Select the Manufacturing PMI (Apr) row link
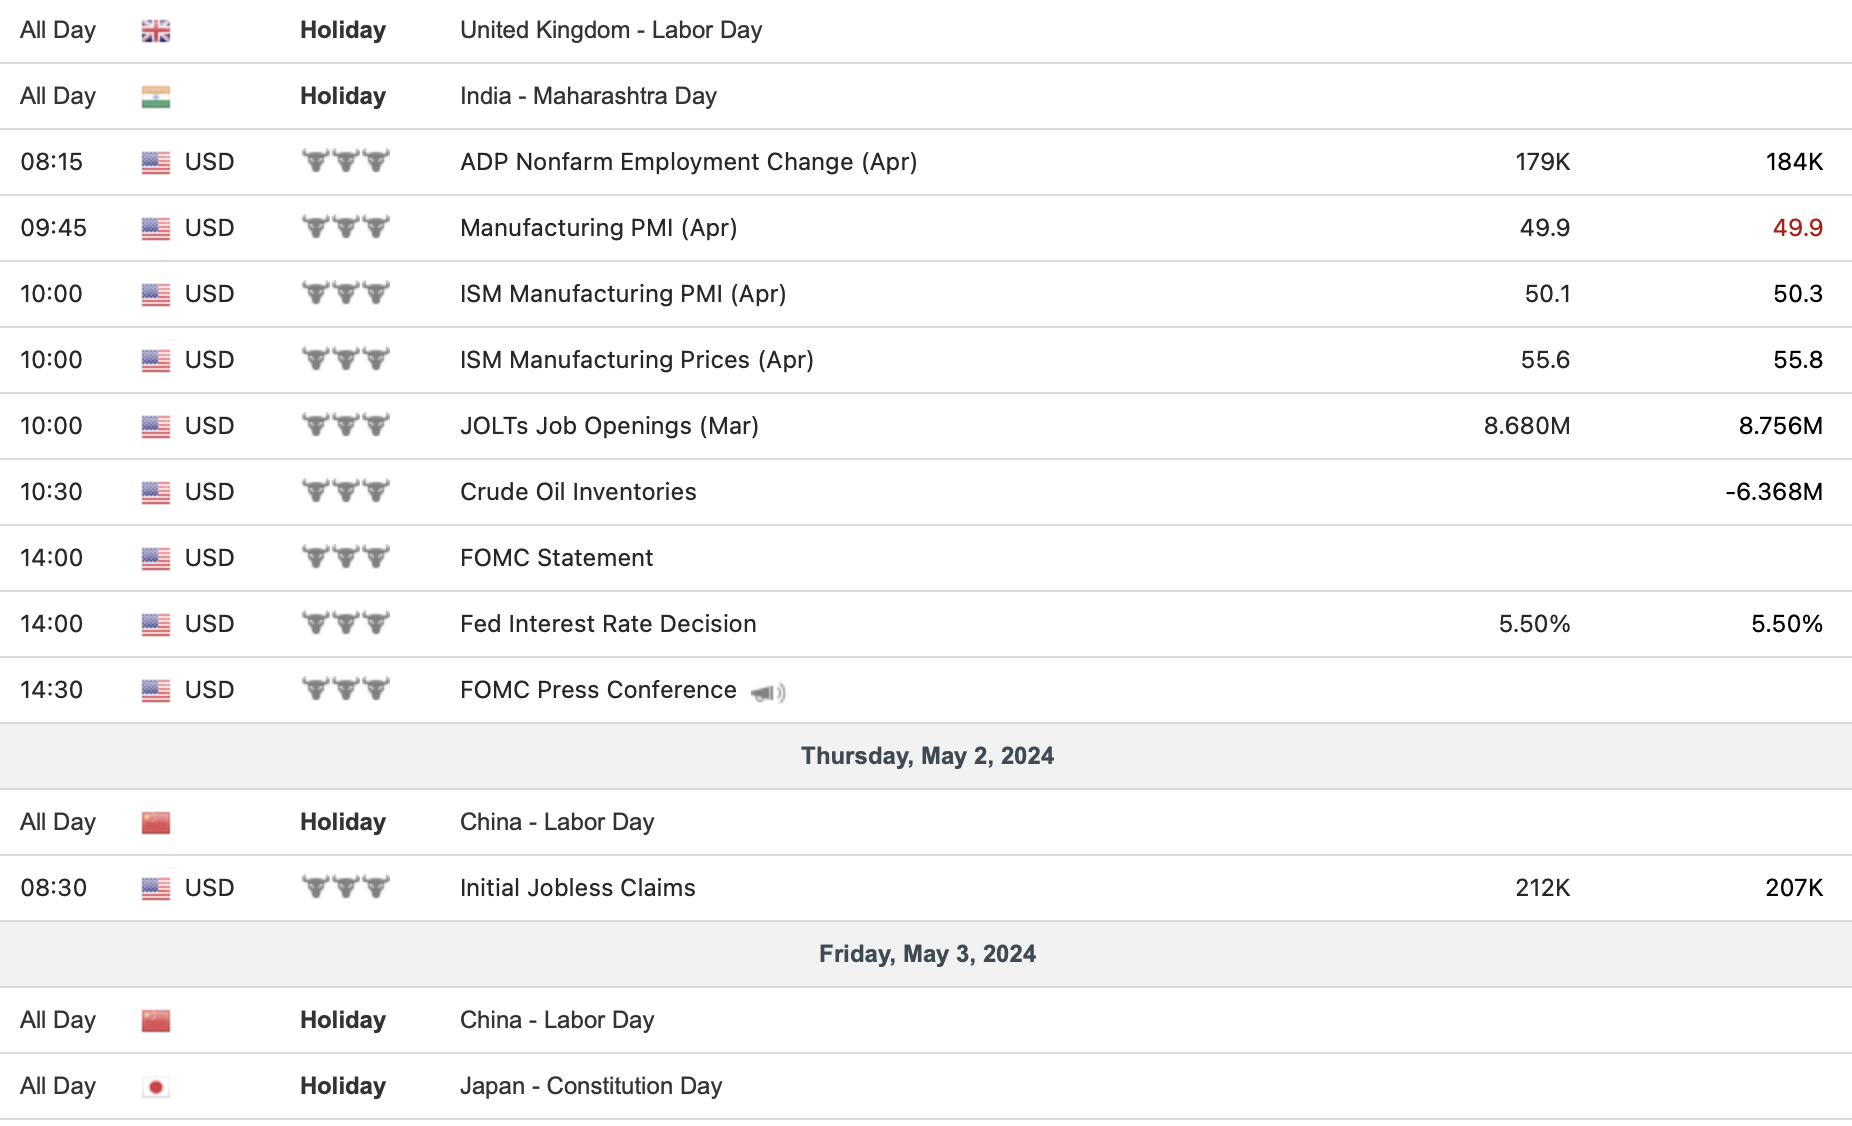 click(x=598, y=228)
